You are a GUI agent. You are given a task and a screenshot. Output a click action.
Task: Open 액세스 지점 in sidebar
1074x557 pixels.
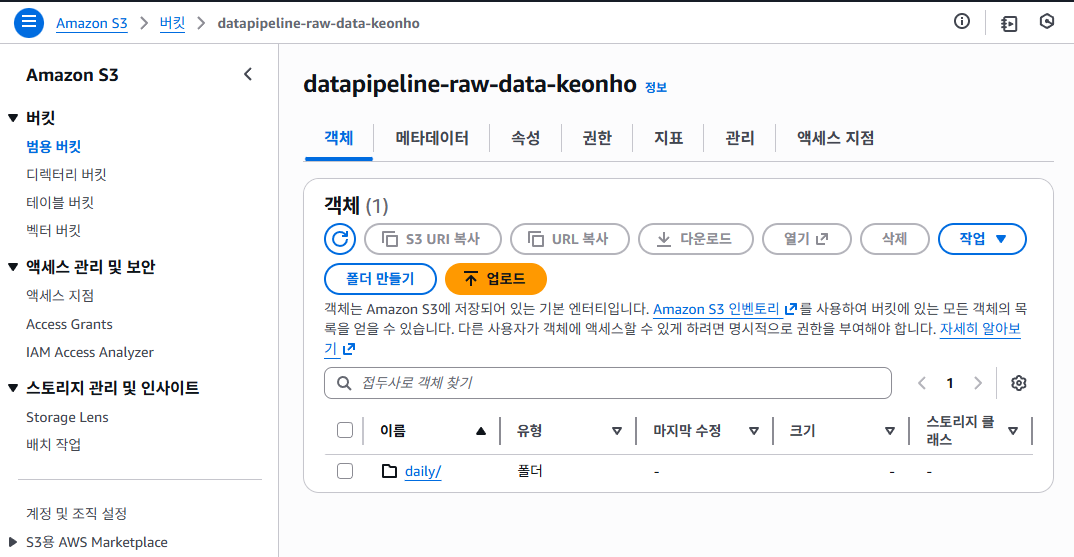[x=60, y=295]
